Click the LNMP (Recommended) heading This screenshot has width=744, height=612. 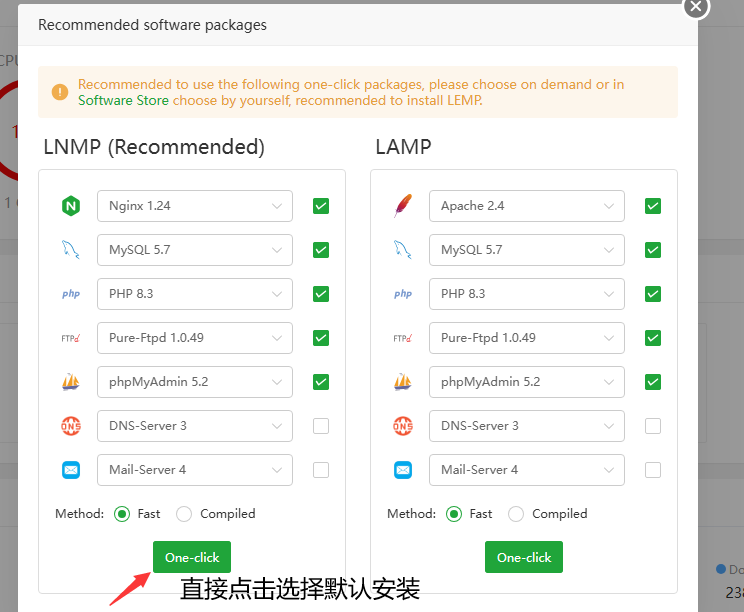(x=154, y=147)
